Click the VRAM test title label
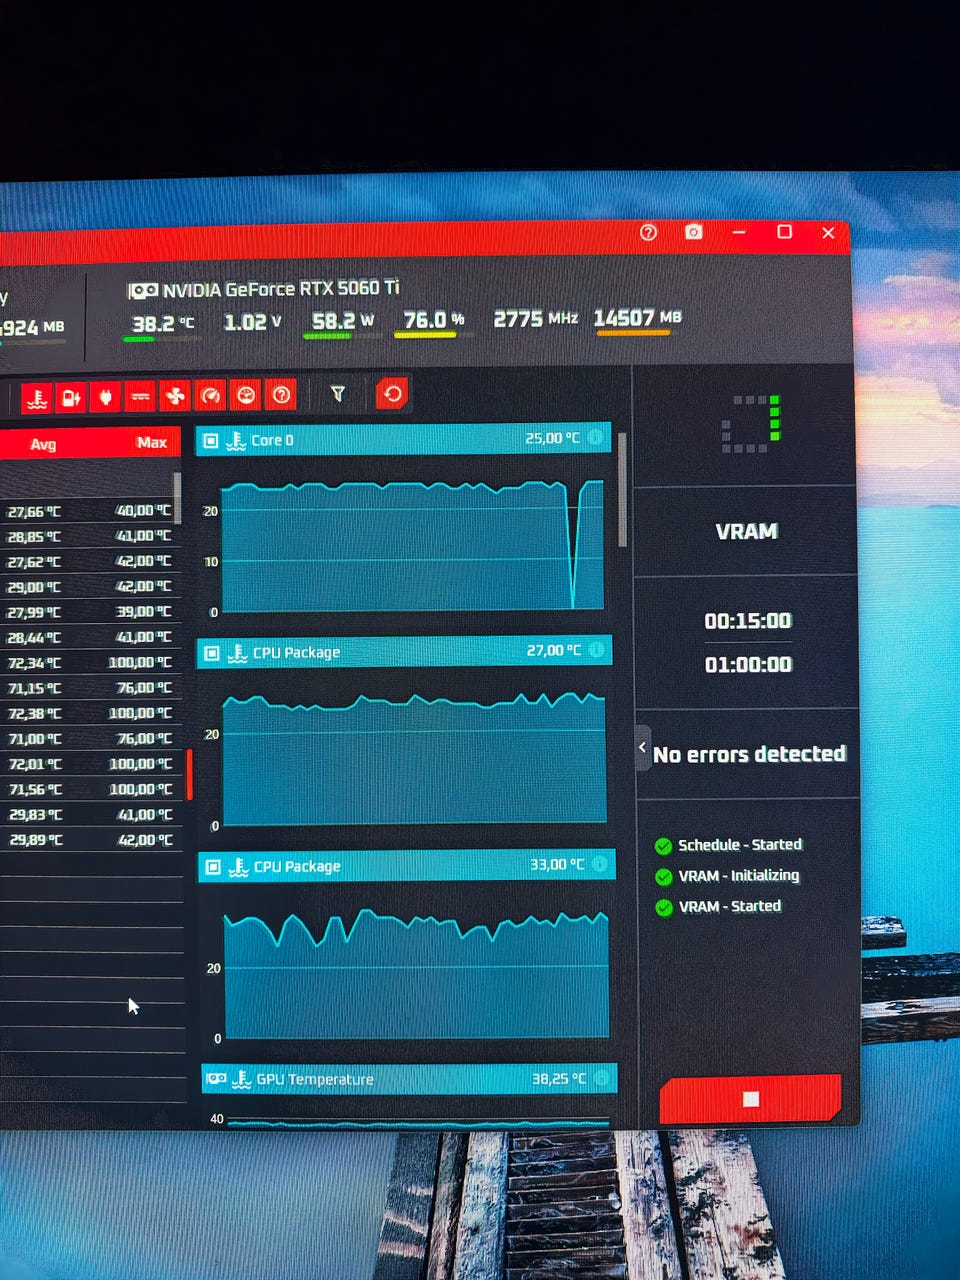Image resolution: width=960 pixels, height=1280 pixels. (747, 532)
